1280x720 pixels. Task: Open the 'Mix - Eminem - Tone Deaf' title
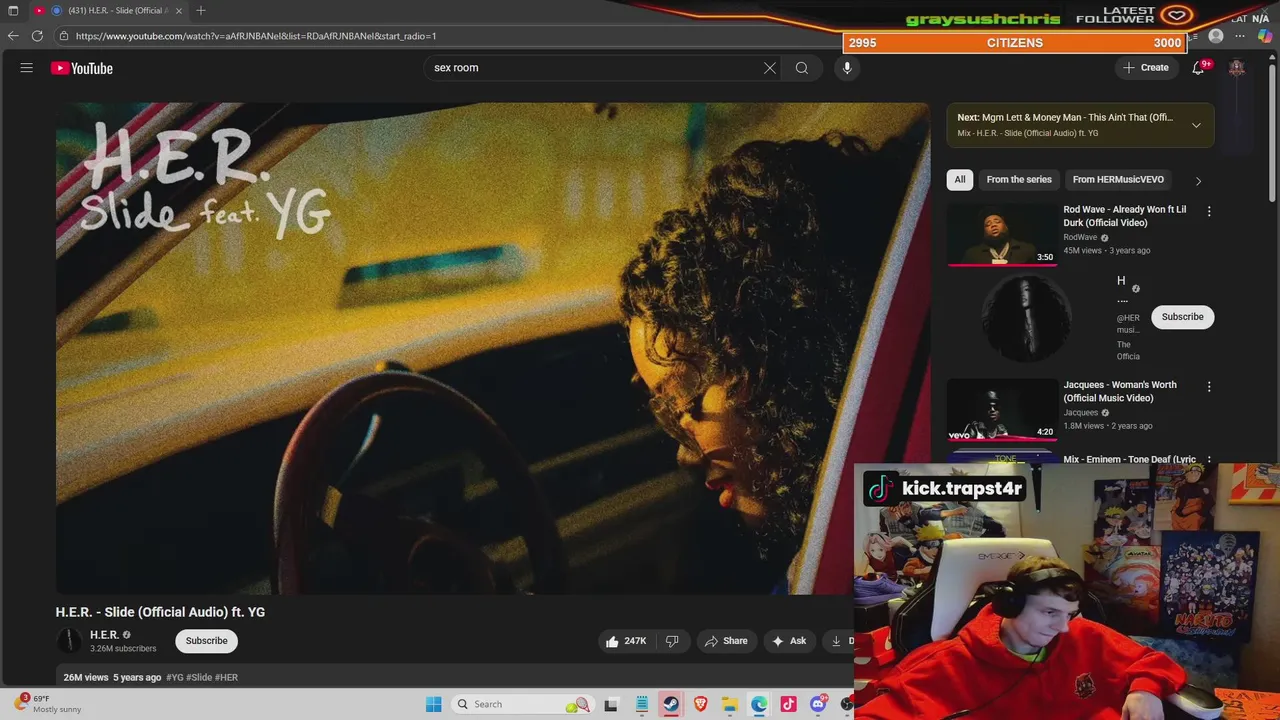pyautogui.click(x=1129, y=459)
